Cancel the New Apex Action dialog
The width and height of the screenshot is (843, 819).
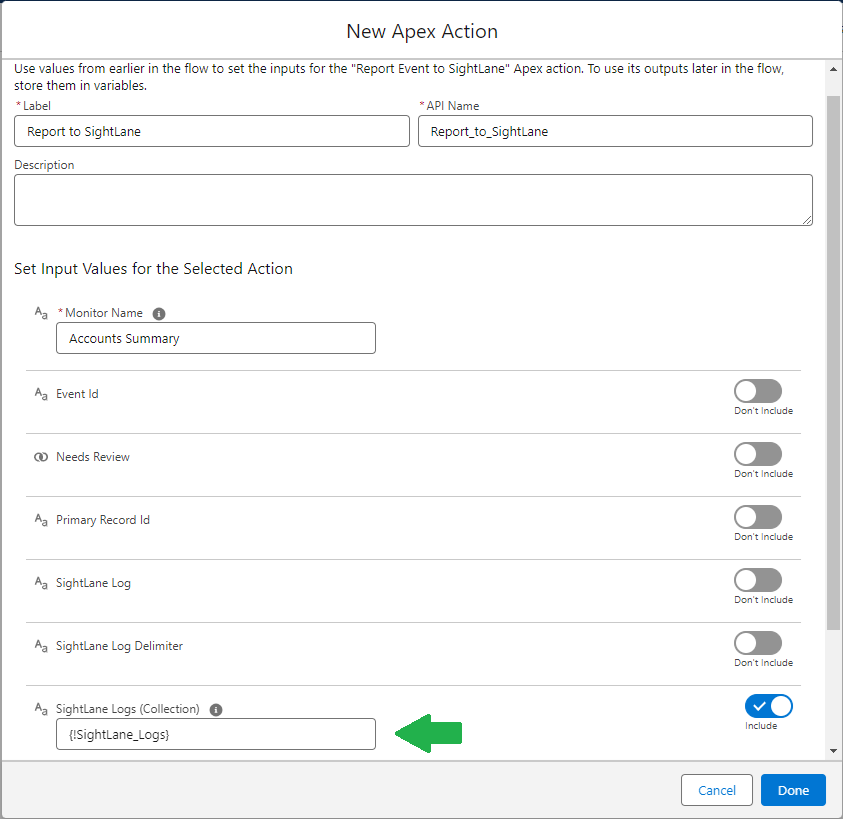pos(717,790)
